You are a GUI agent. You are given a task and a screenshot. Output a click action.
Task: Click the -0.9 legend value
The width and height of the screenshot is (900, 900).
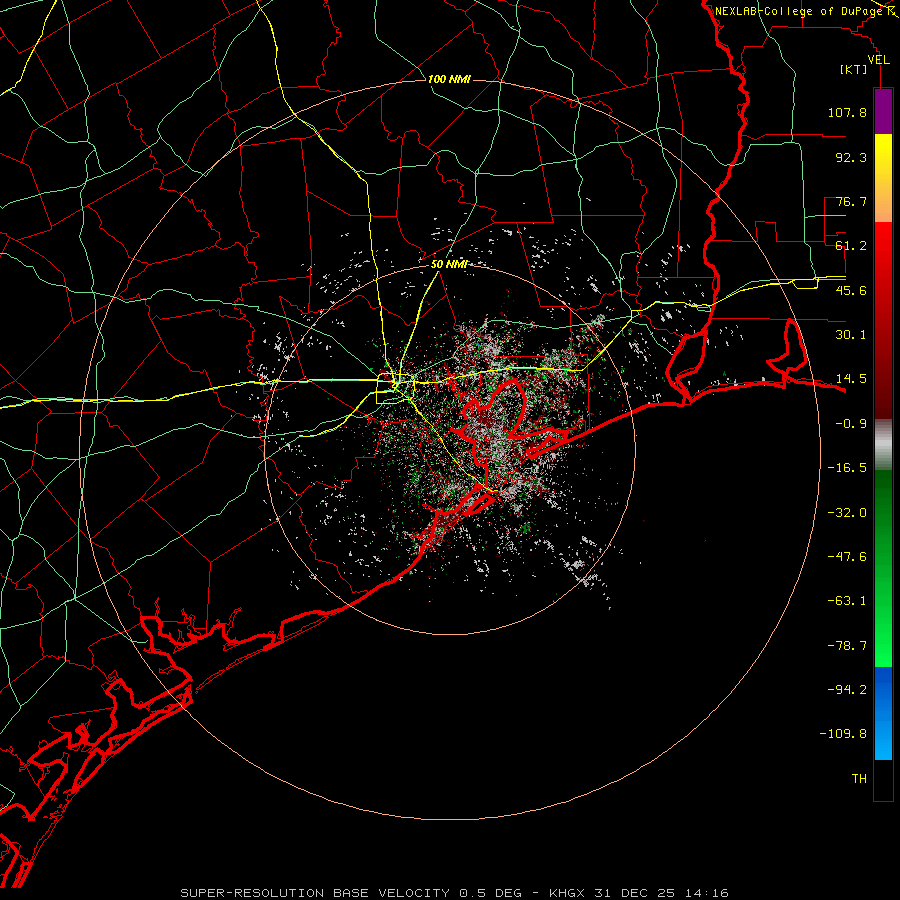[851, 424]
